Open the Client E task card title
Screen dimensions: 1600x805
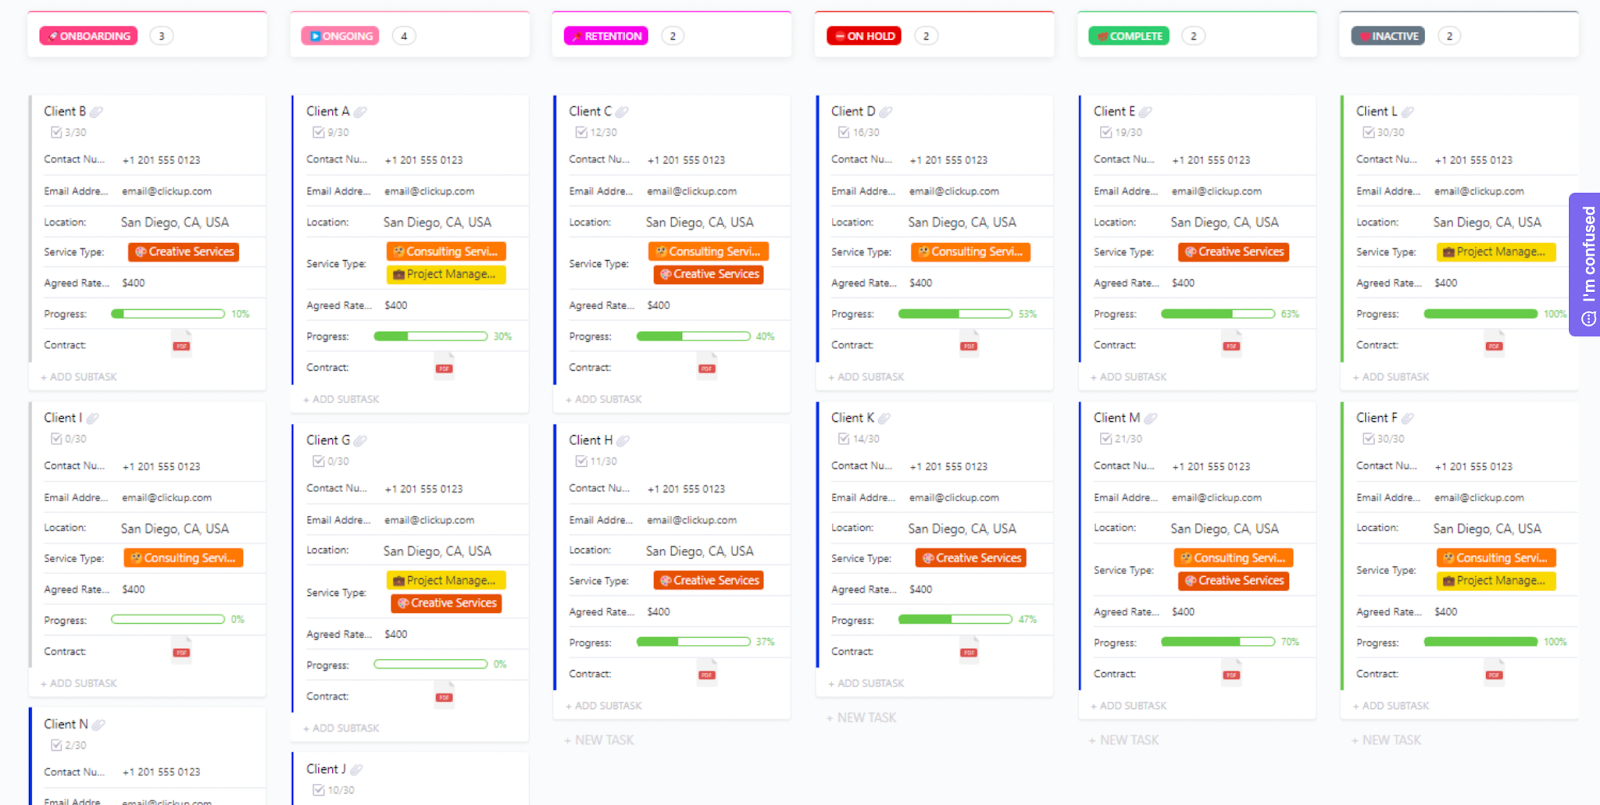(x=1114, y=111)
